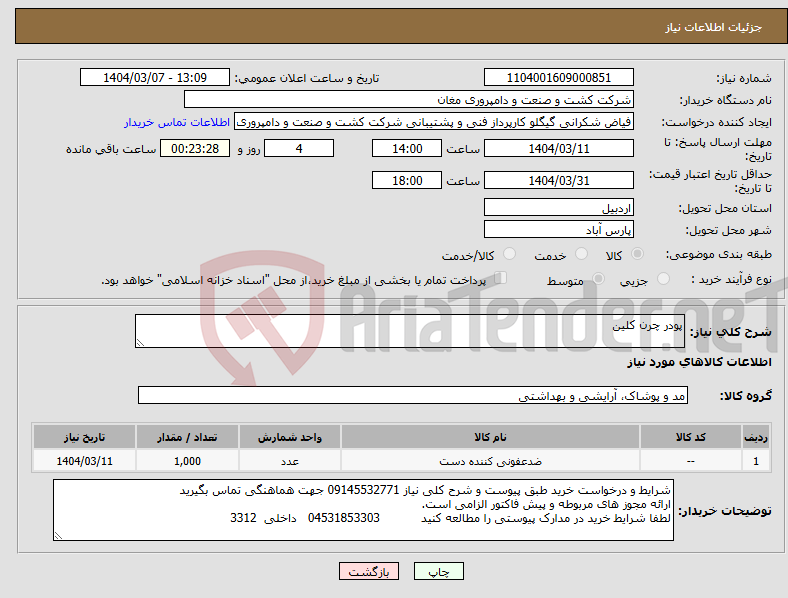788x598 pixels.
Task: Click the general description textarea پودر چرن کلین
Action: tap(410, 331)
